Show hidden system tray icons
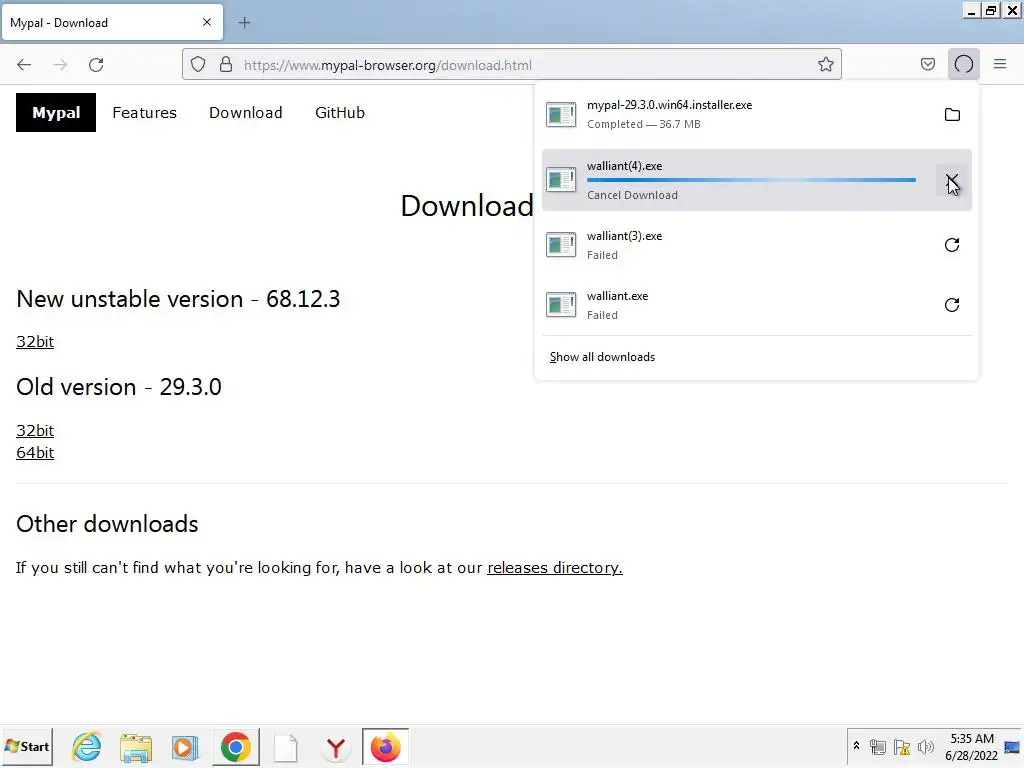Image resolution: width=1024 pixels, height=768 pixels. coord(856,746)
